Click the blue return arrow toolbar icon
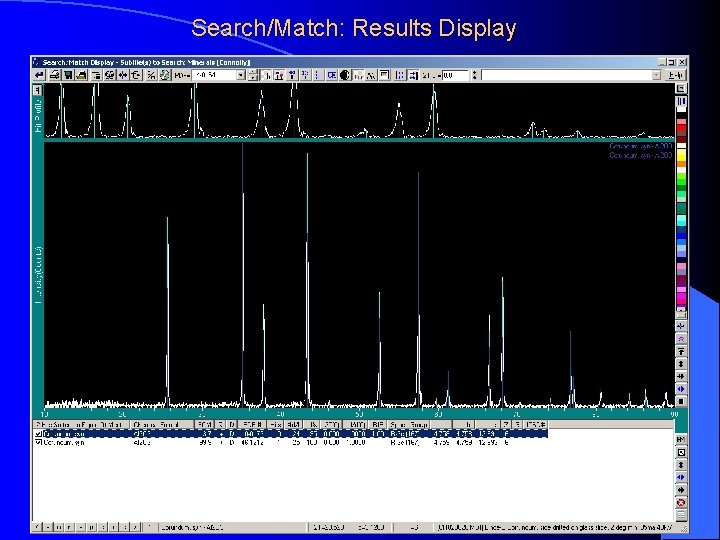Viewport: 720px width, 540px height. 39,75
